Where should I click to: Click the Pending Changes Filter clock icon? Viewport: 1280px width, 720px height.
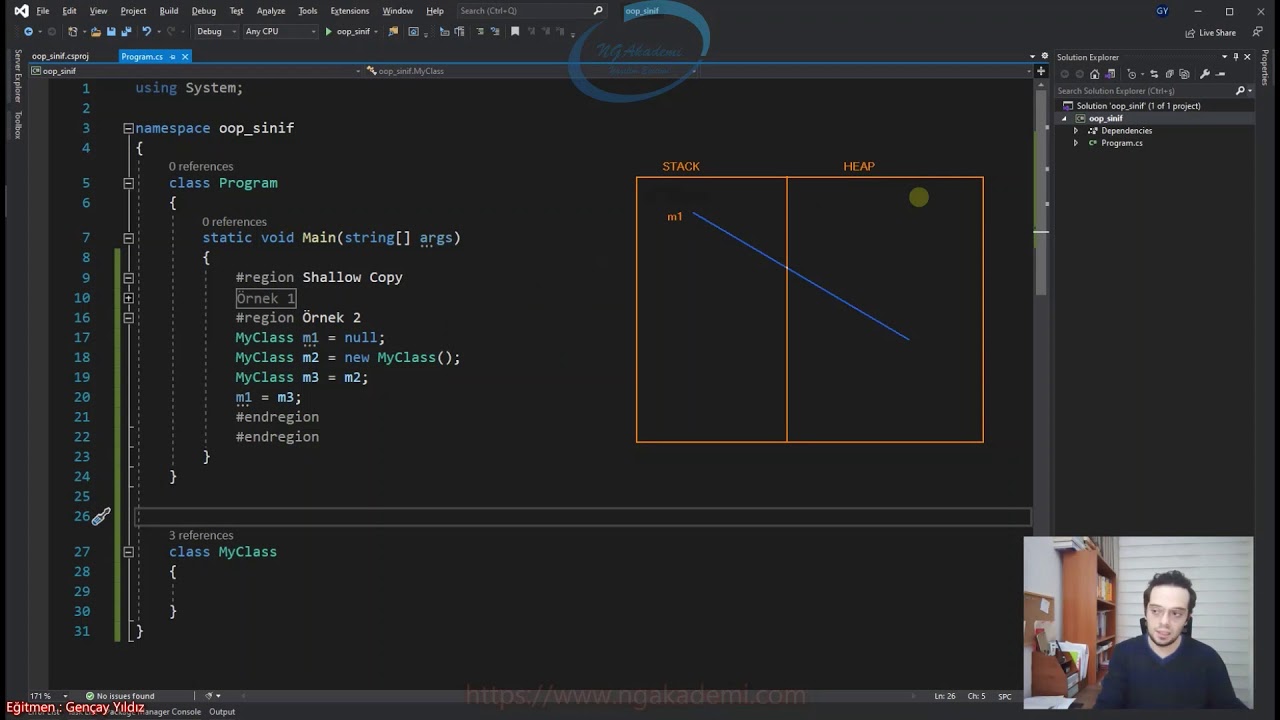(1132, 74)
